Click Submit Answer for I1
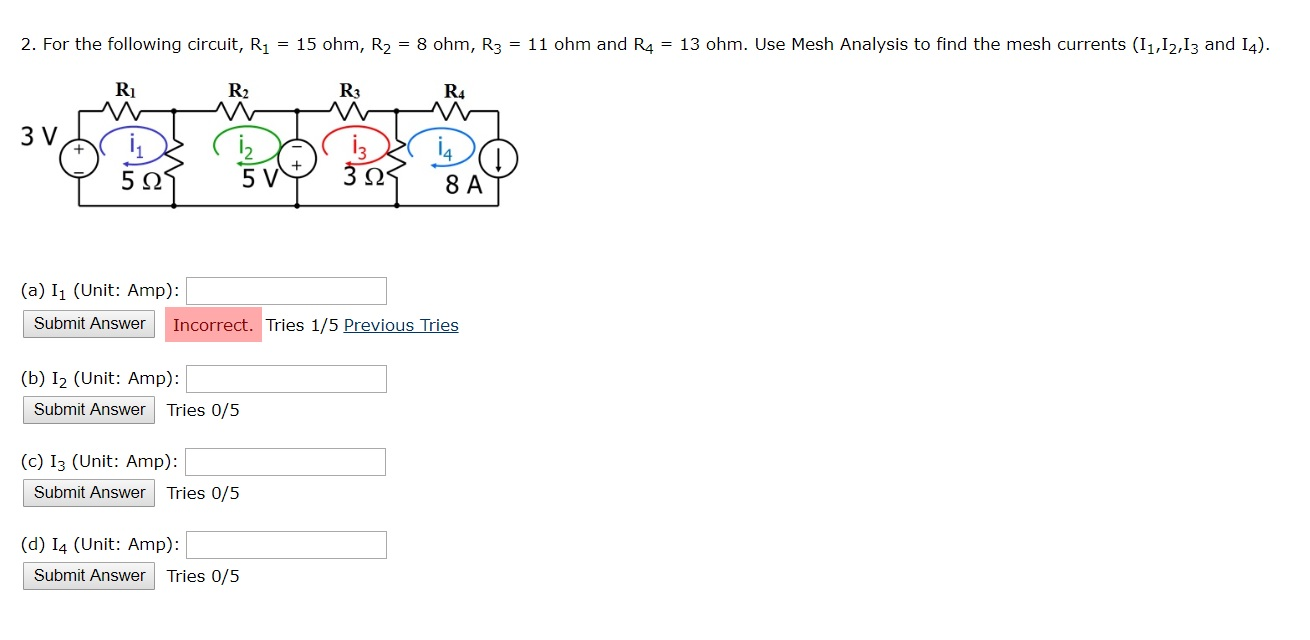The width and height of the screenshot is (1310, 640). coord(88,324)
